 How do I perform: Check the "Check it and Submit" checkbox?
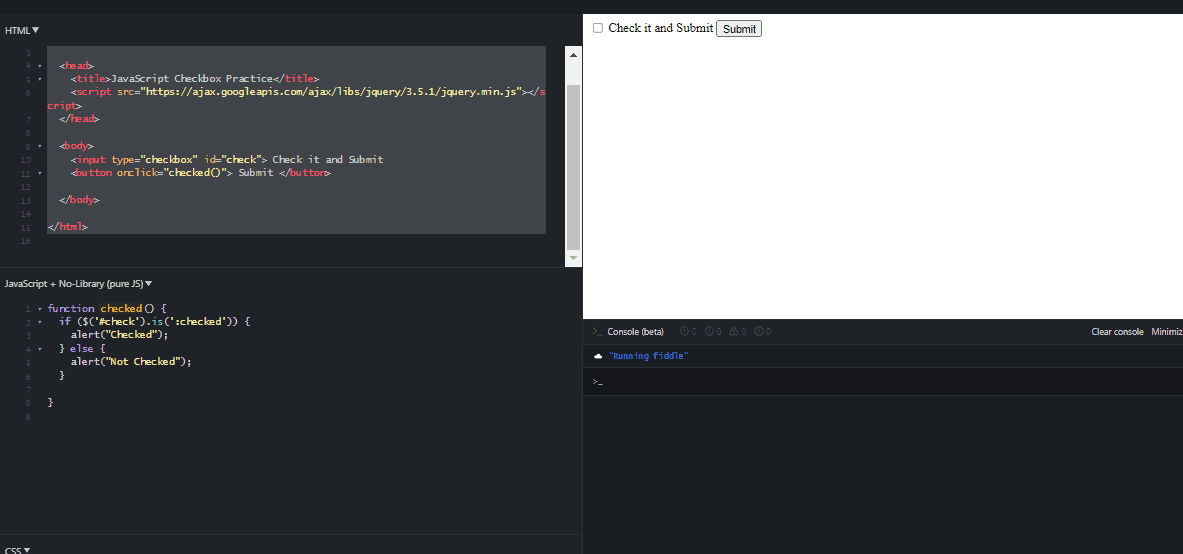pos(598,28)
